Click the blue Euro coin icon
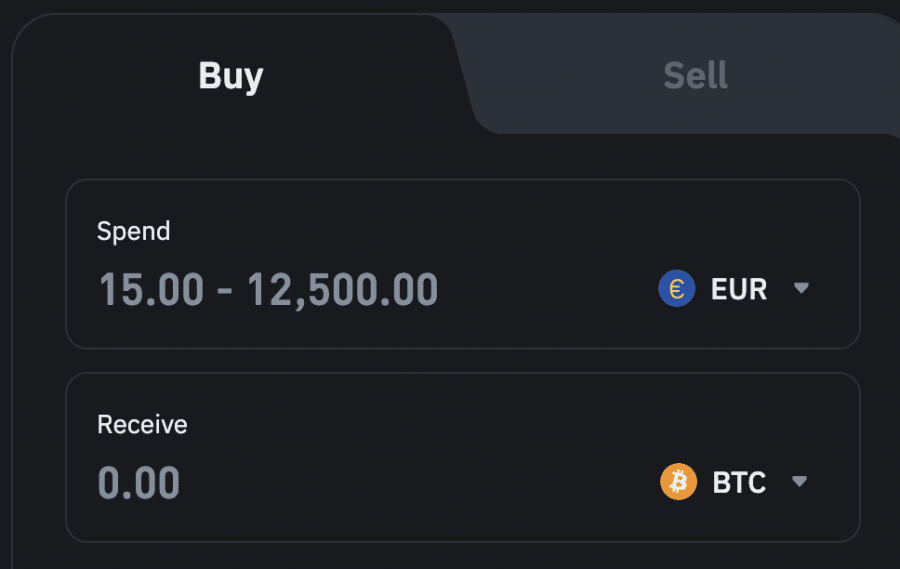 tap(677, 289)
